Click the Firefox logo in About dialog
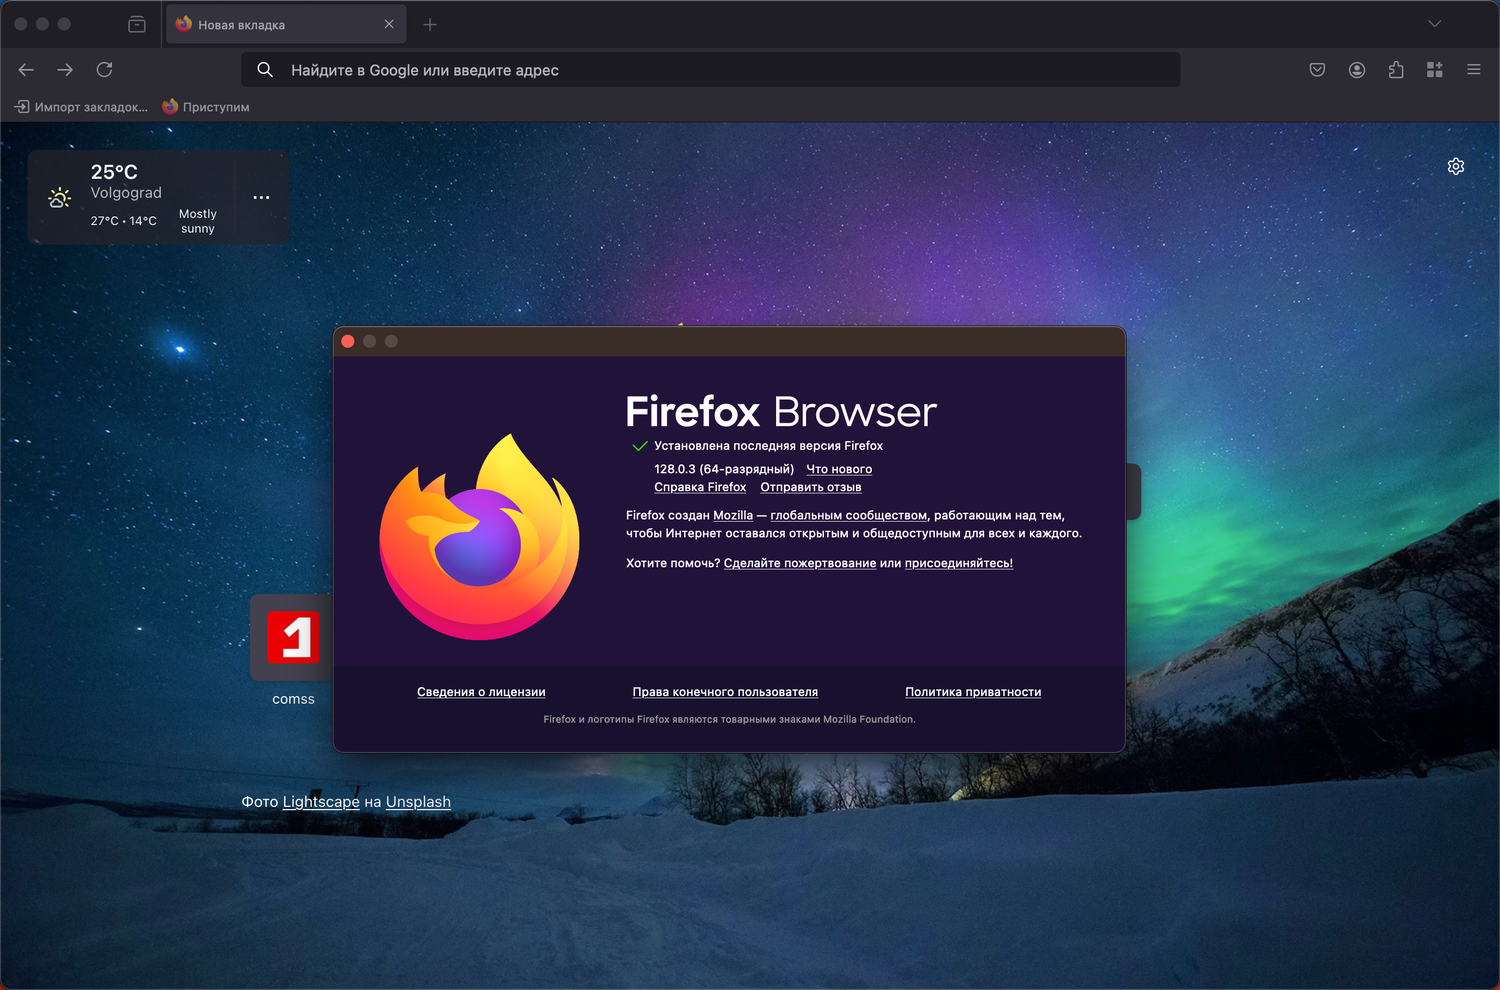1500x990 pixels. (x=479, y=537)
